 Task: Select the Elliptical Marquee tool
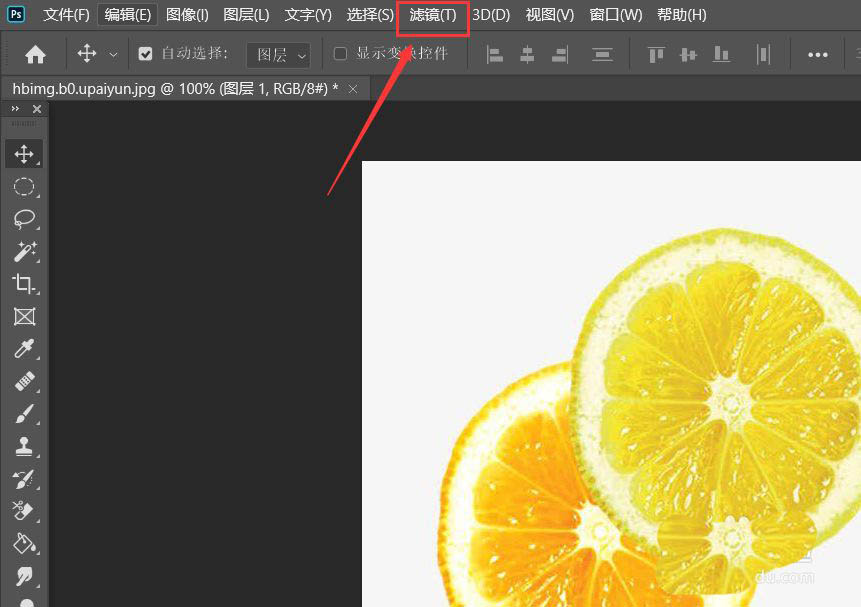(x=24, y=187)
